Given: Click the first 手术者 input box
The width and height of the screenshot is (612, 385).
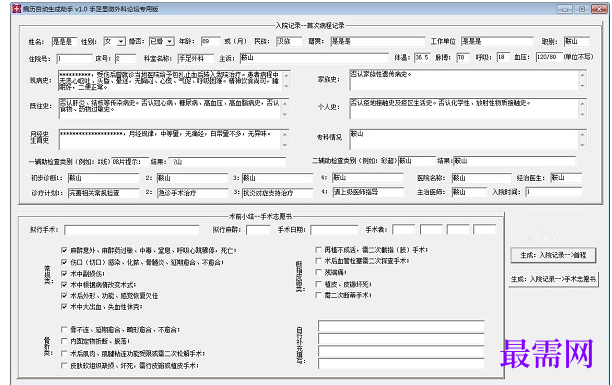Looking at the screenshot, I should pyautogui.click(x=404, y=229).
